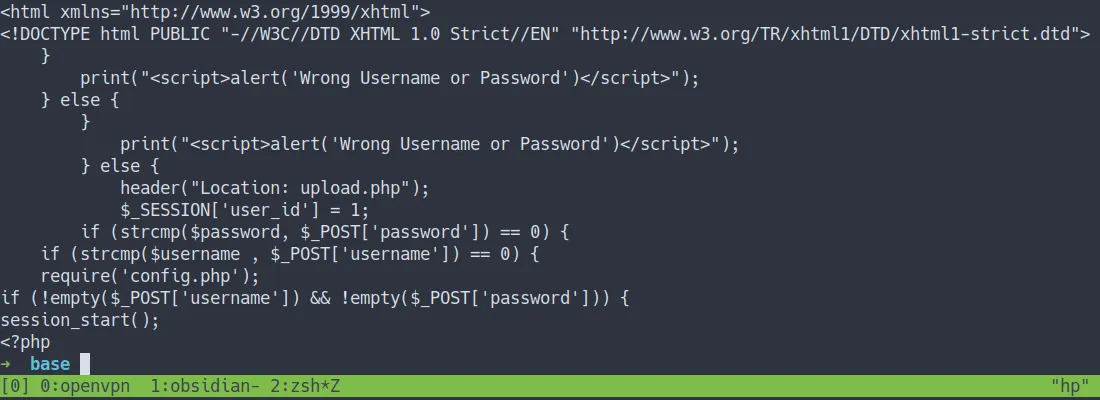Image resolution: width=1100 pixels, height=400 pixels.
Task: Click the strcmp($password line
Action: click(x=325, y=233)
